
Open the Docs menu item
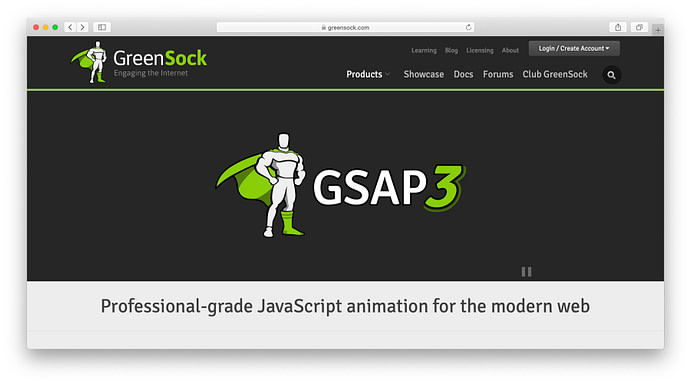[x=463, y=74]
